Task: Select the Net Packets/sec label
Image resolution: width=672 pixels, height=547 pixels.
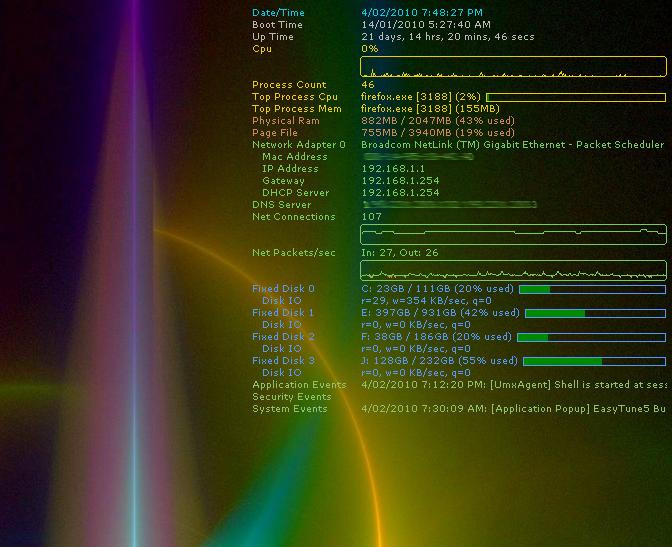Action: click(x=294, y=253)
